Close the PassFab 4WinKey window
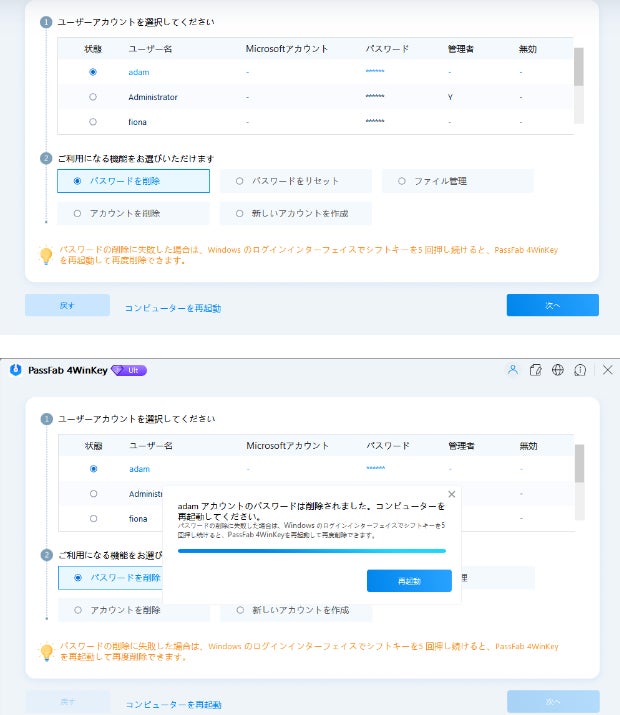Viewport: 620px width, 715px height. coord(608,370)
